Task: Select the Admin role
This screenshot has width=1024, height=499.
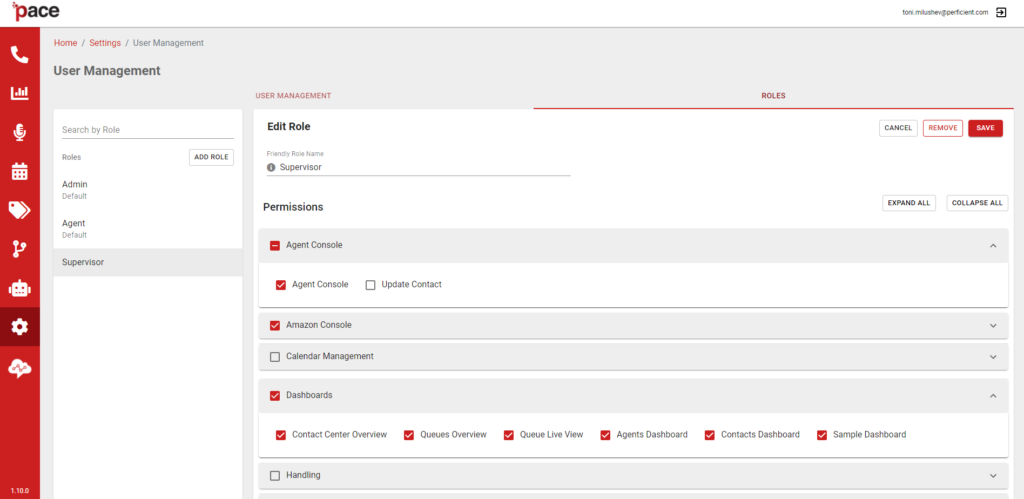Action: [x=148, y=190]
